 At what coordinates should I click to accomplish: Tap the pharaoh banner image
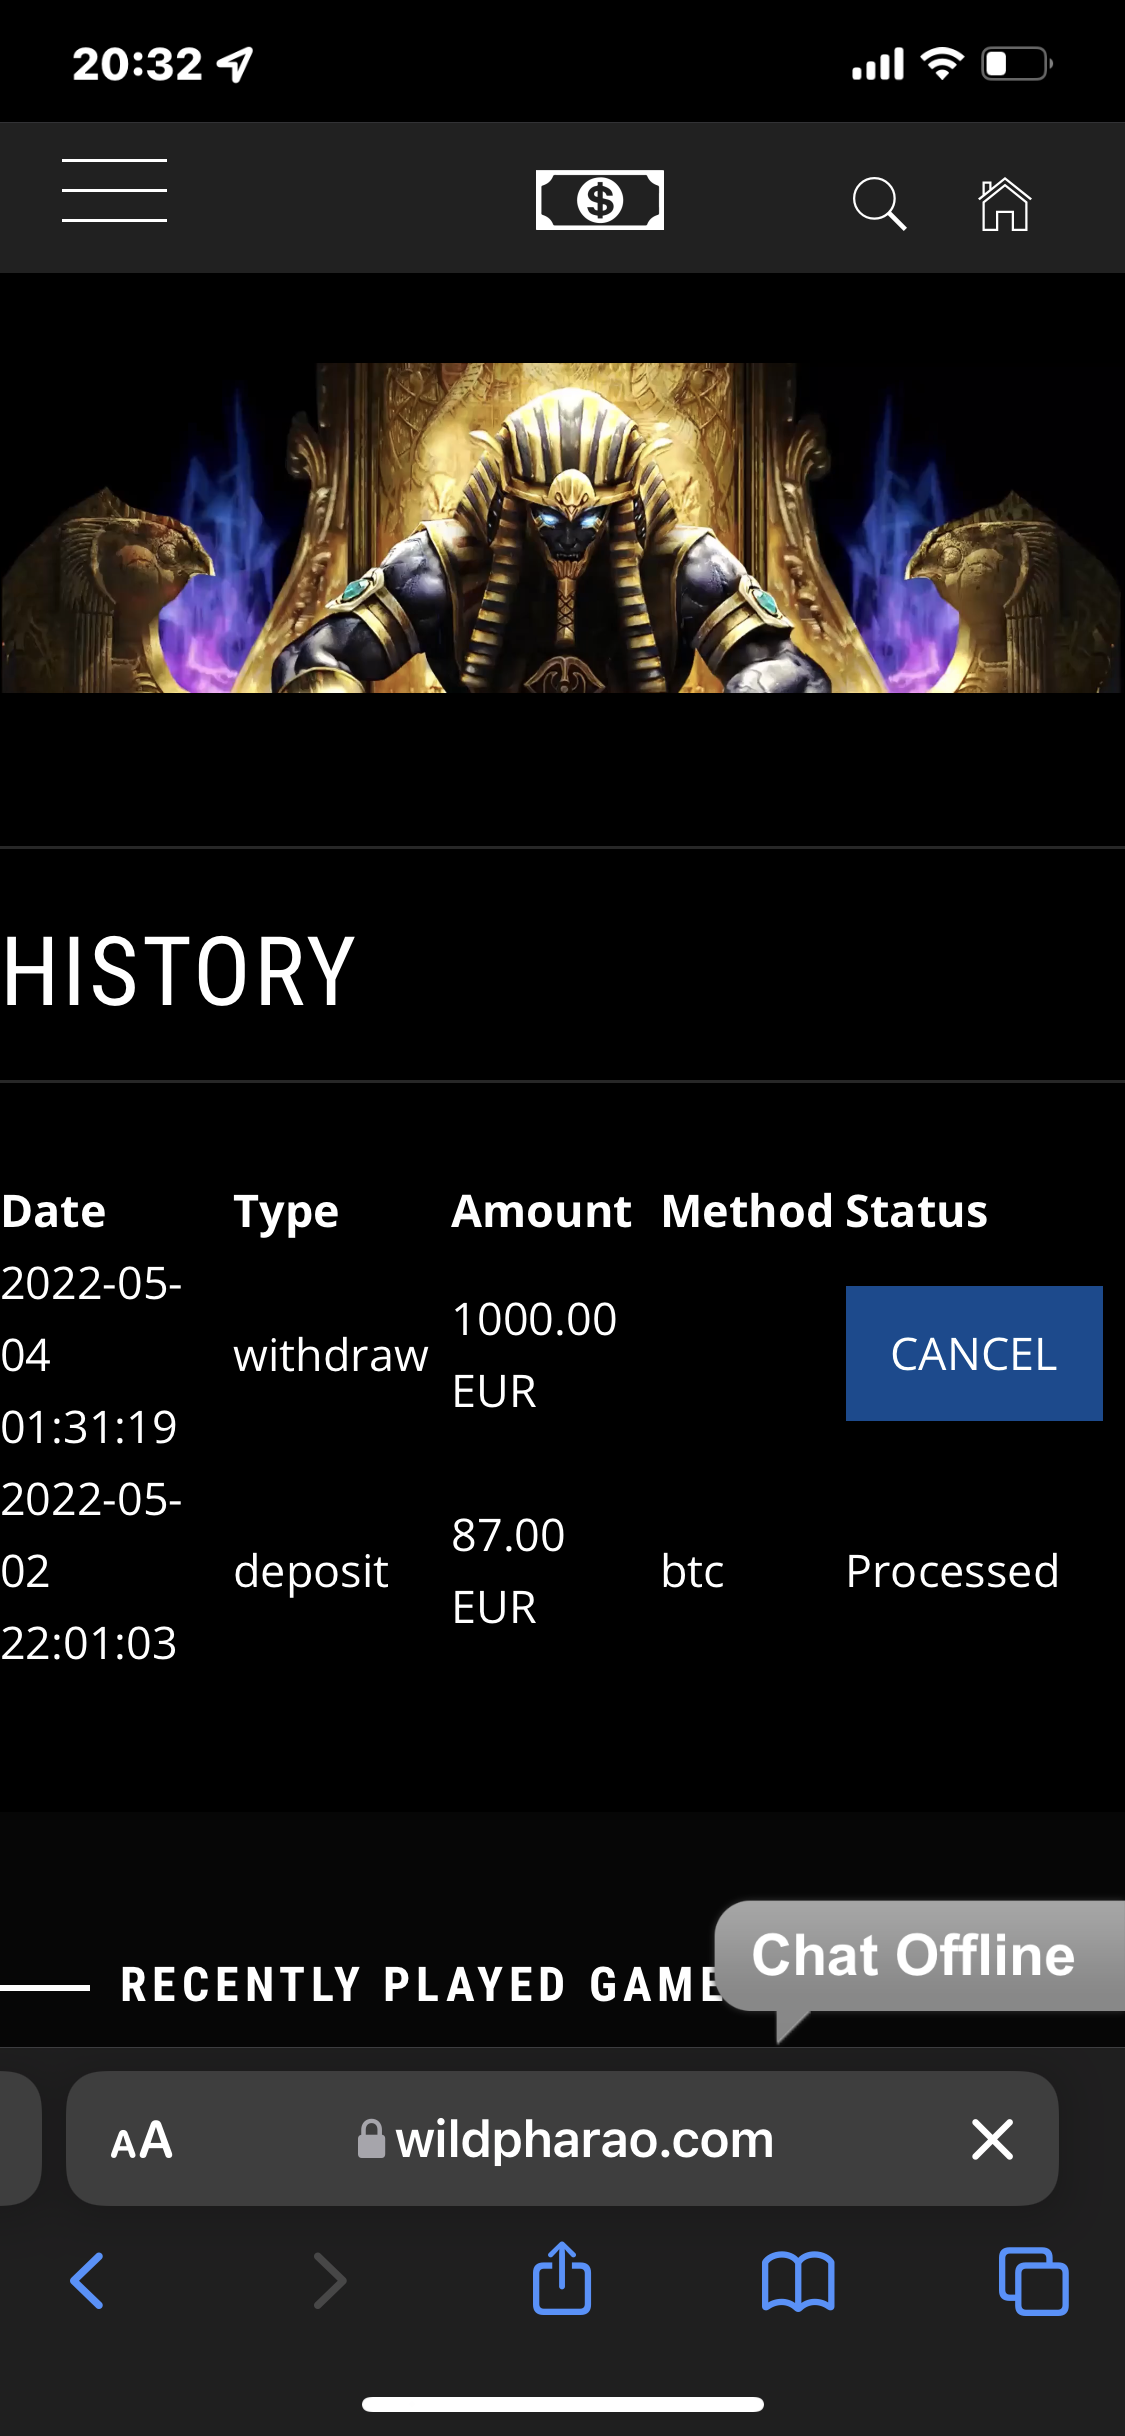tap(562, 528)
